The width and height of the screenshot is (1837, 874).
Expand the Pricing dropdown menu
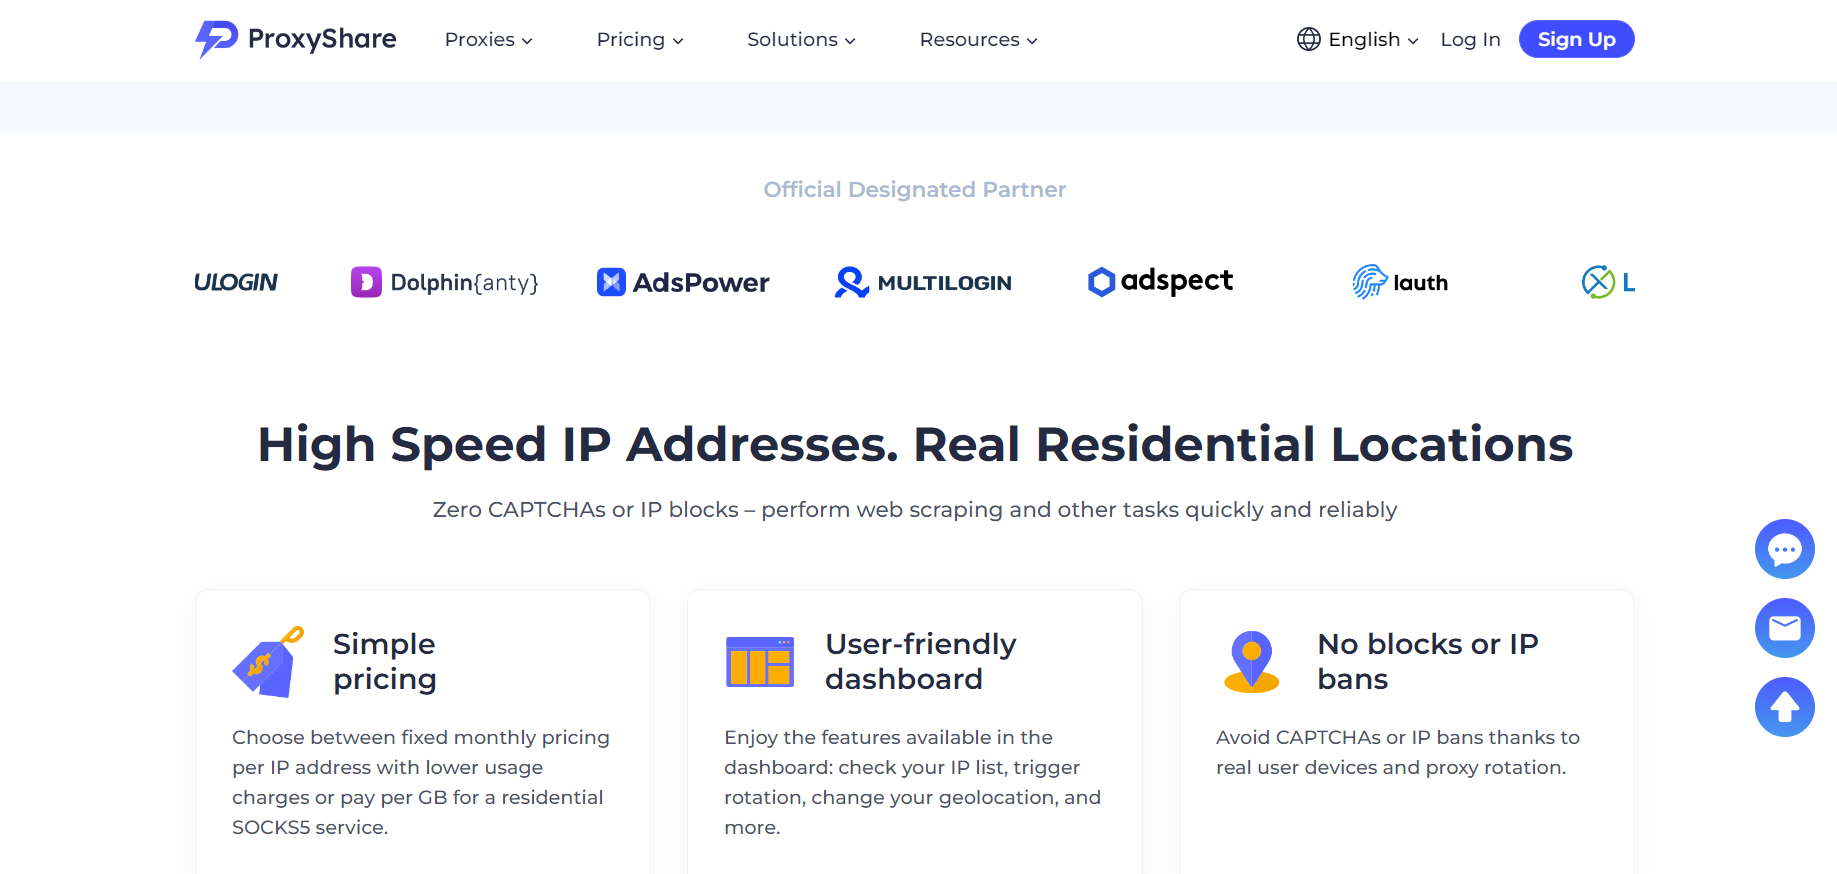(640, 40)
